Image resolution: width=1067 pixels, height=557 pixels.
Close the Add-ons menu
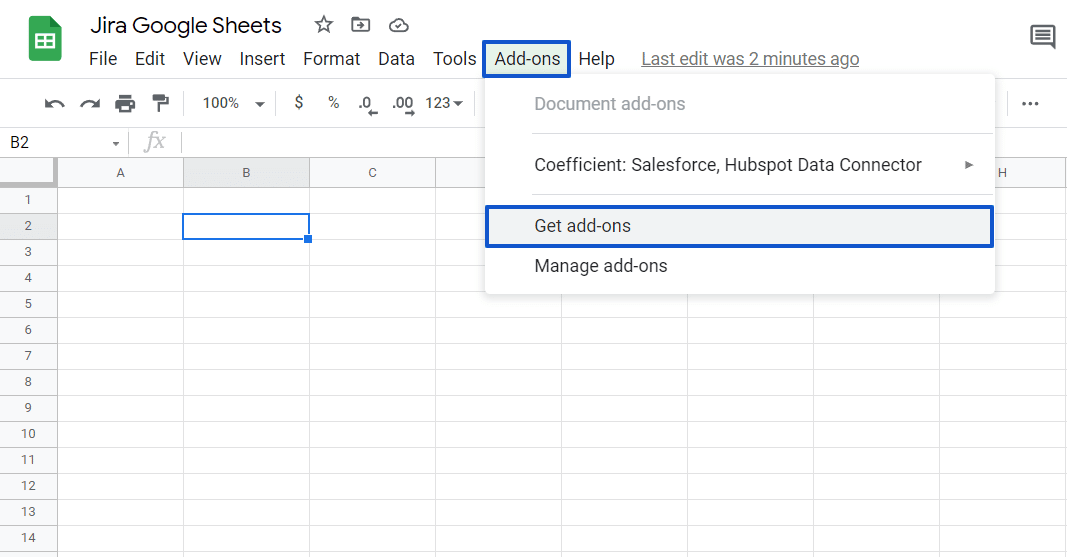click(x=527, y=59)
